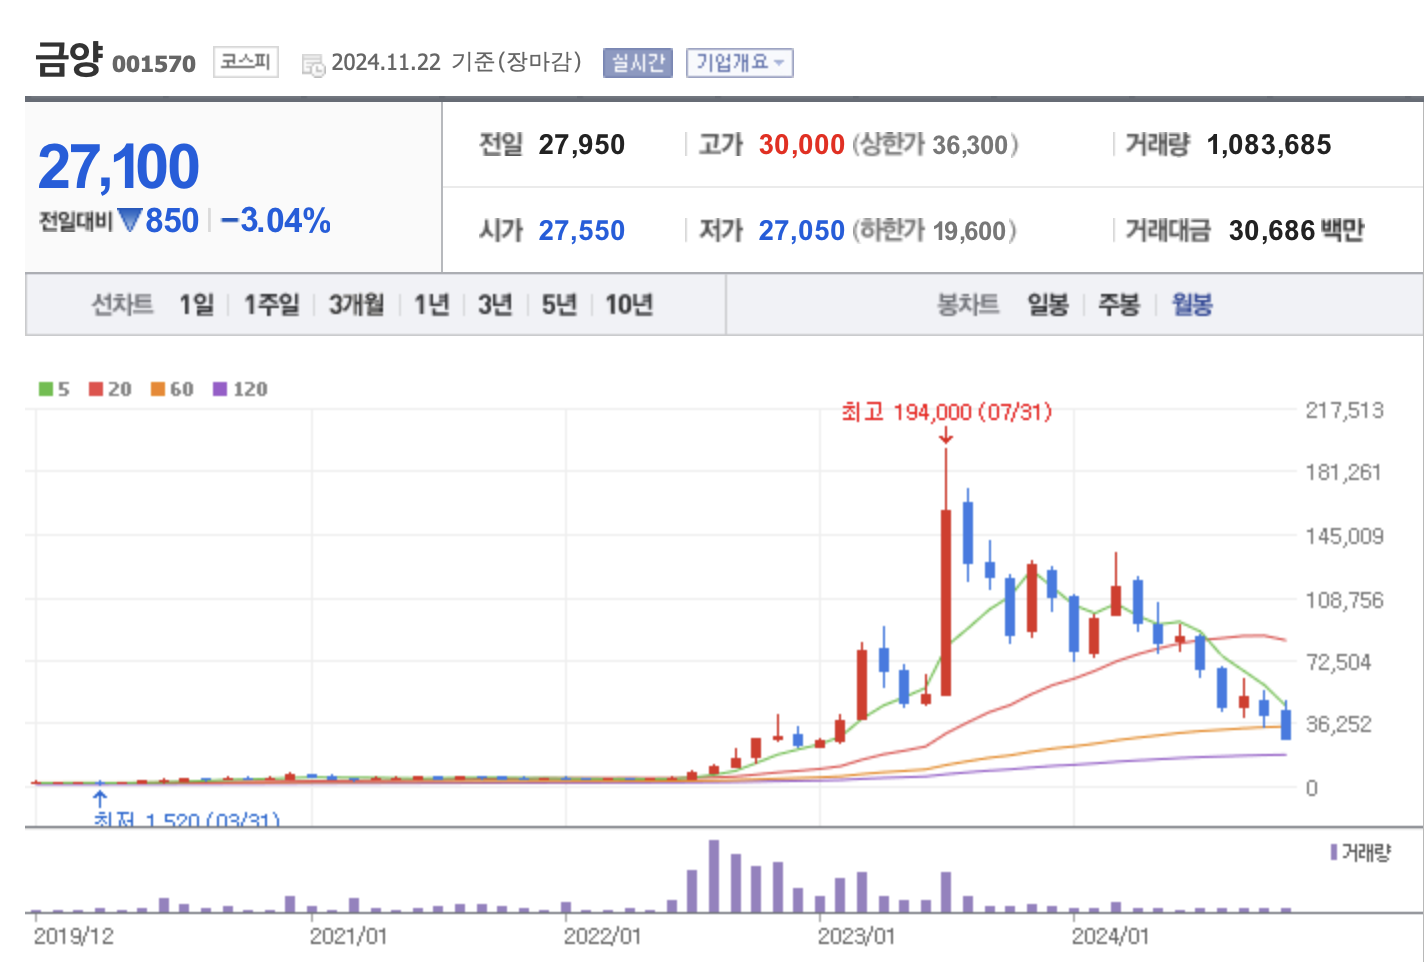Viewport: 1424px width, 962px height.
Task: Click the tallest purple volume bar
Action: click(714, 876)
